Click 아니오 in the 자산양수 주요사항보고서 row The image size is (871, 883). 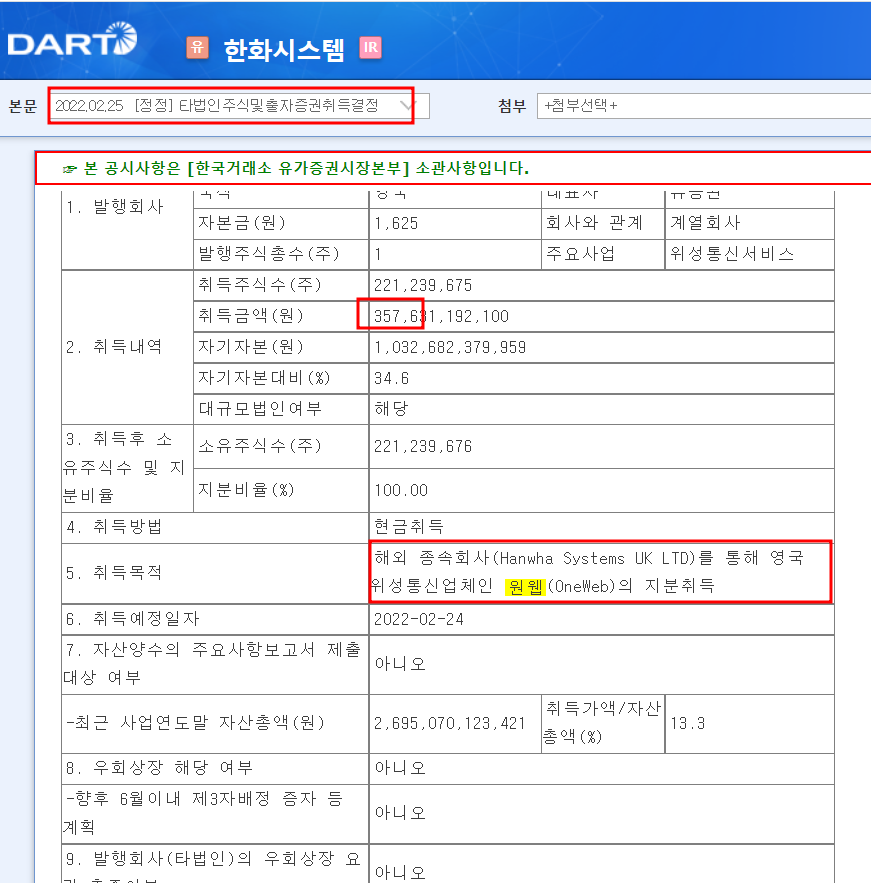click(x=400, y=665)
